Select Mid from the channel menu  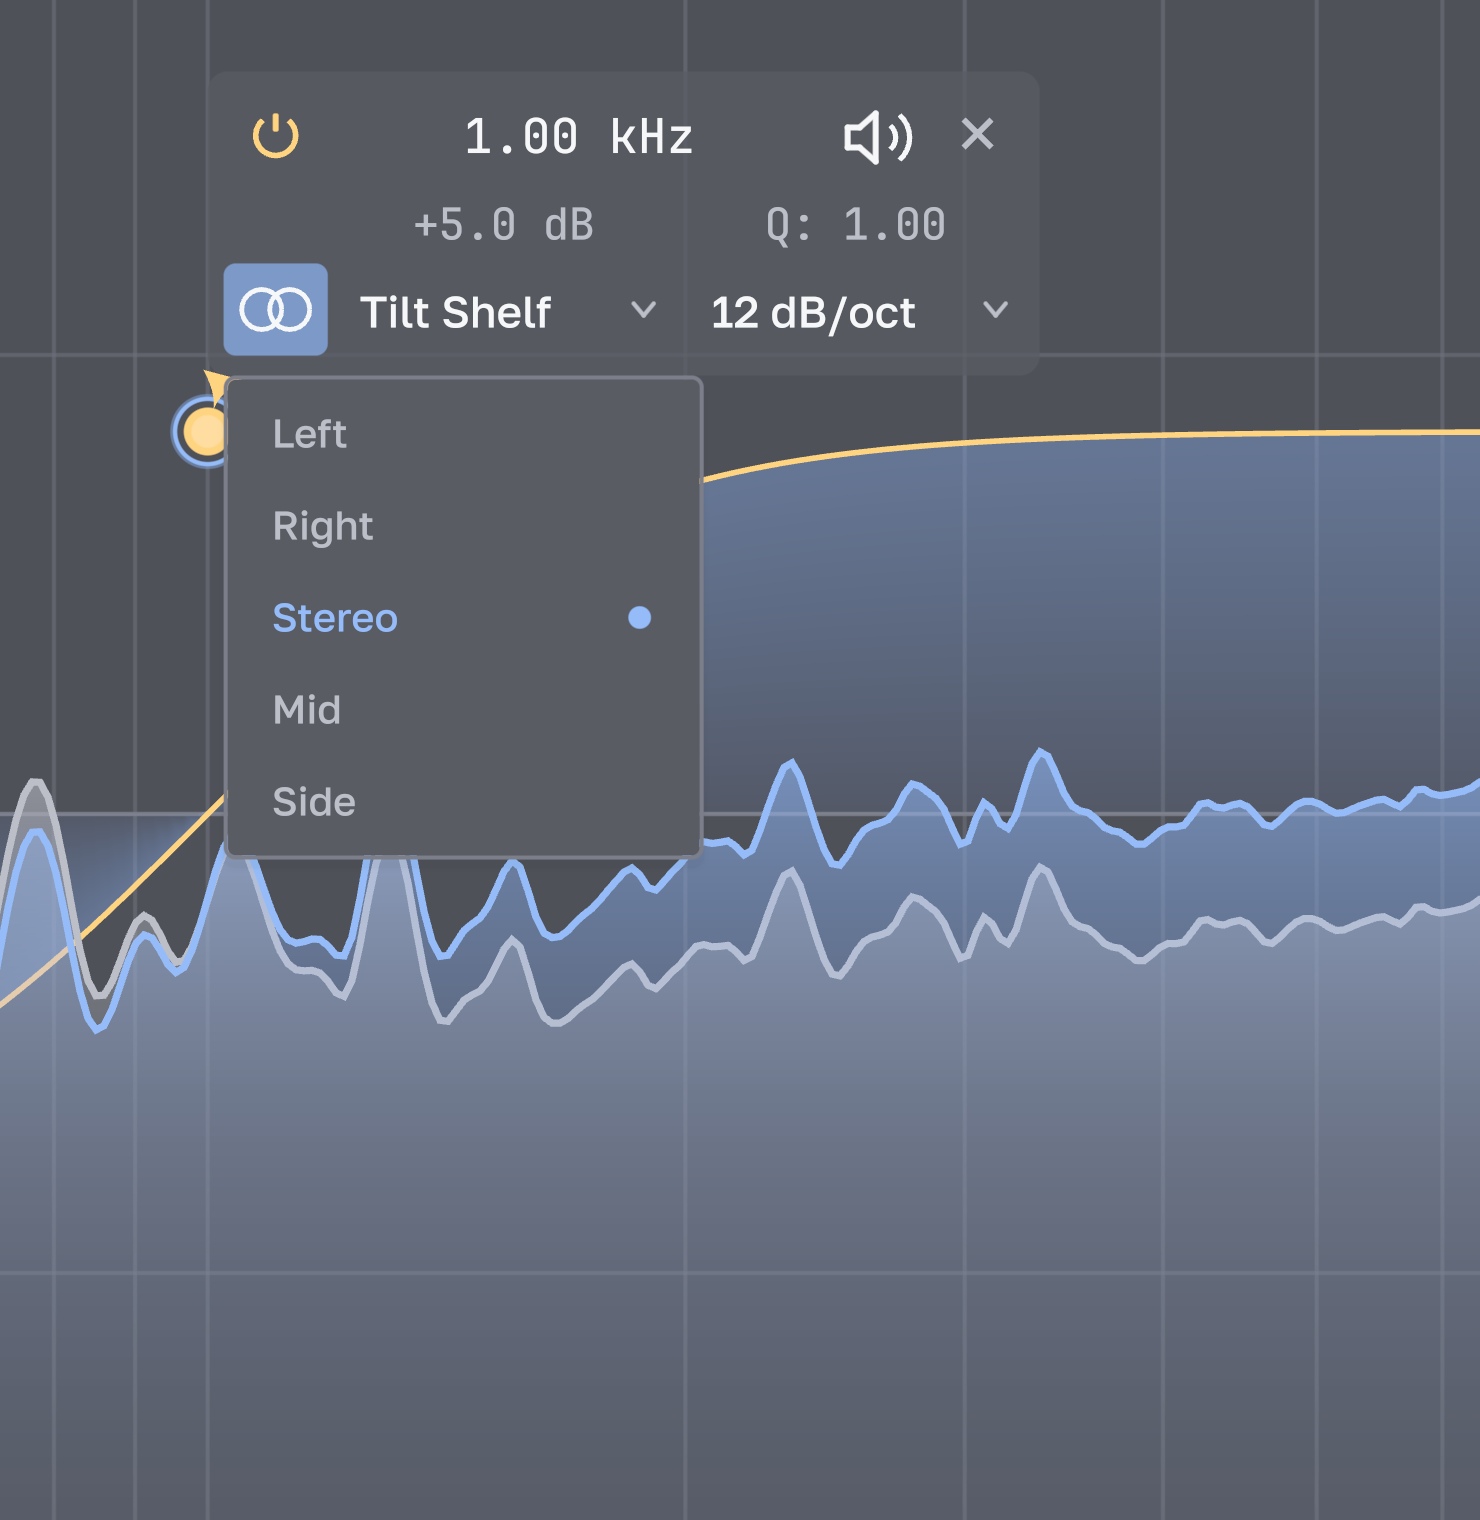pyautogui.click(x=464, y=710)
